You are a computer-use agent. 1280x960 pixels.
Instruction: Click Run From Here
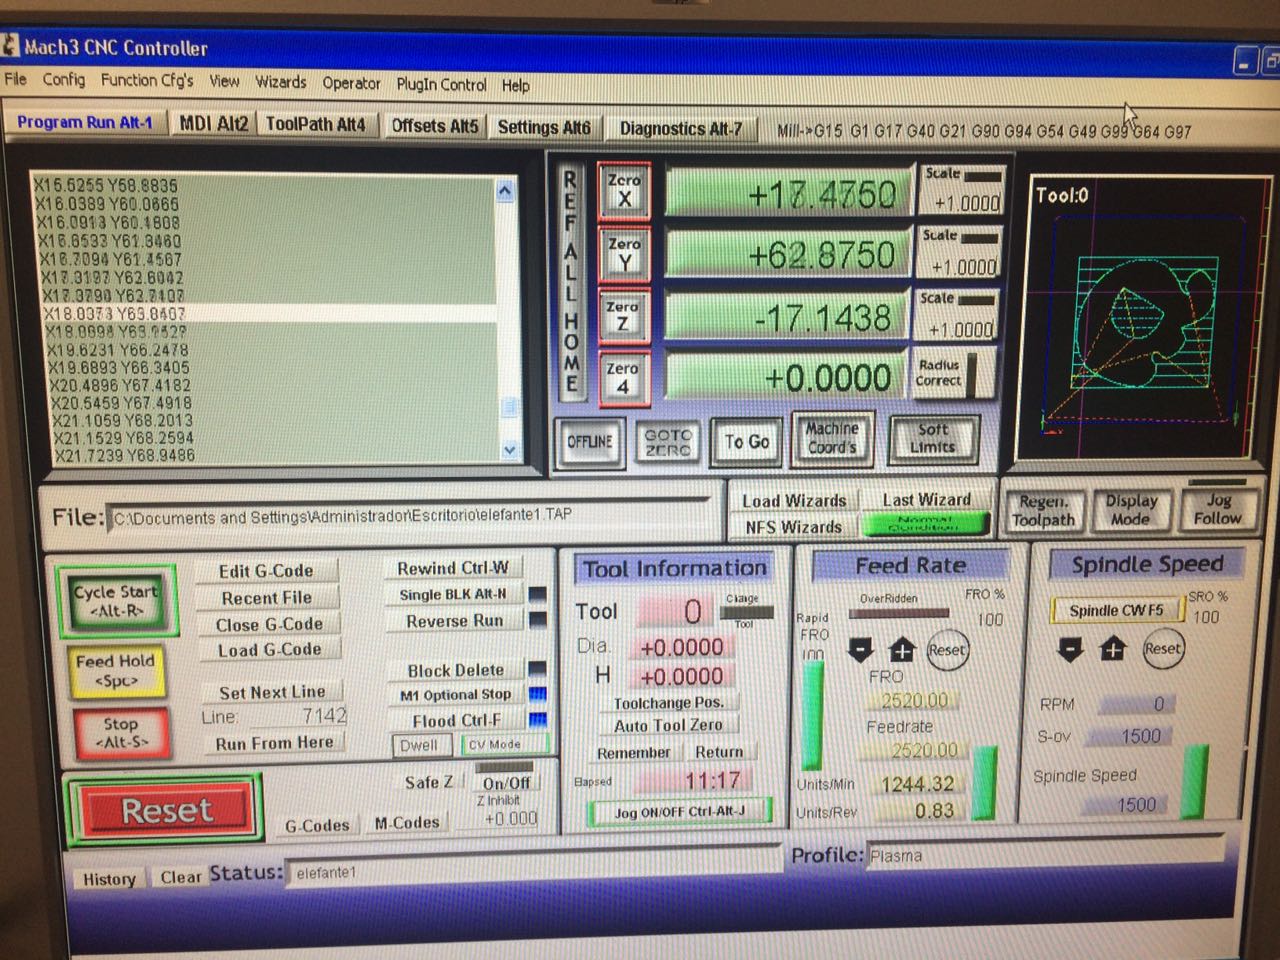274,743
